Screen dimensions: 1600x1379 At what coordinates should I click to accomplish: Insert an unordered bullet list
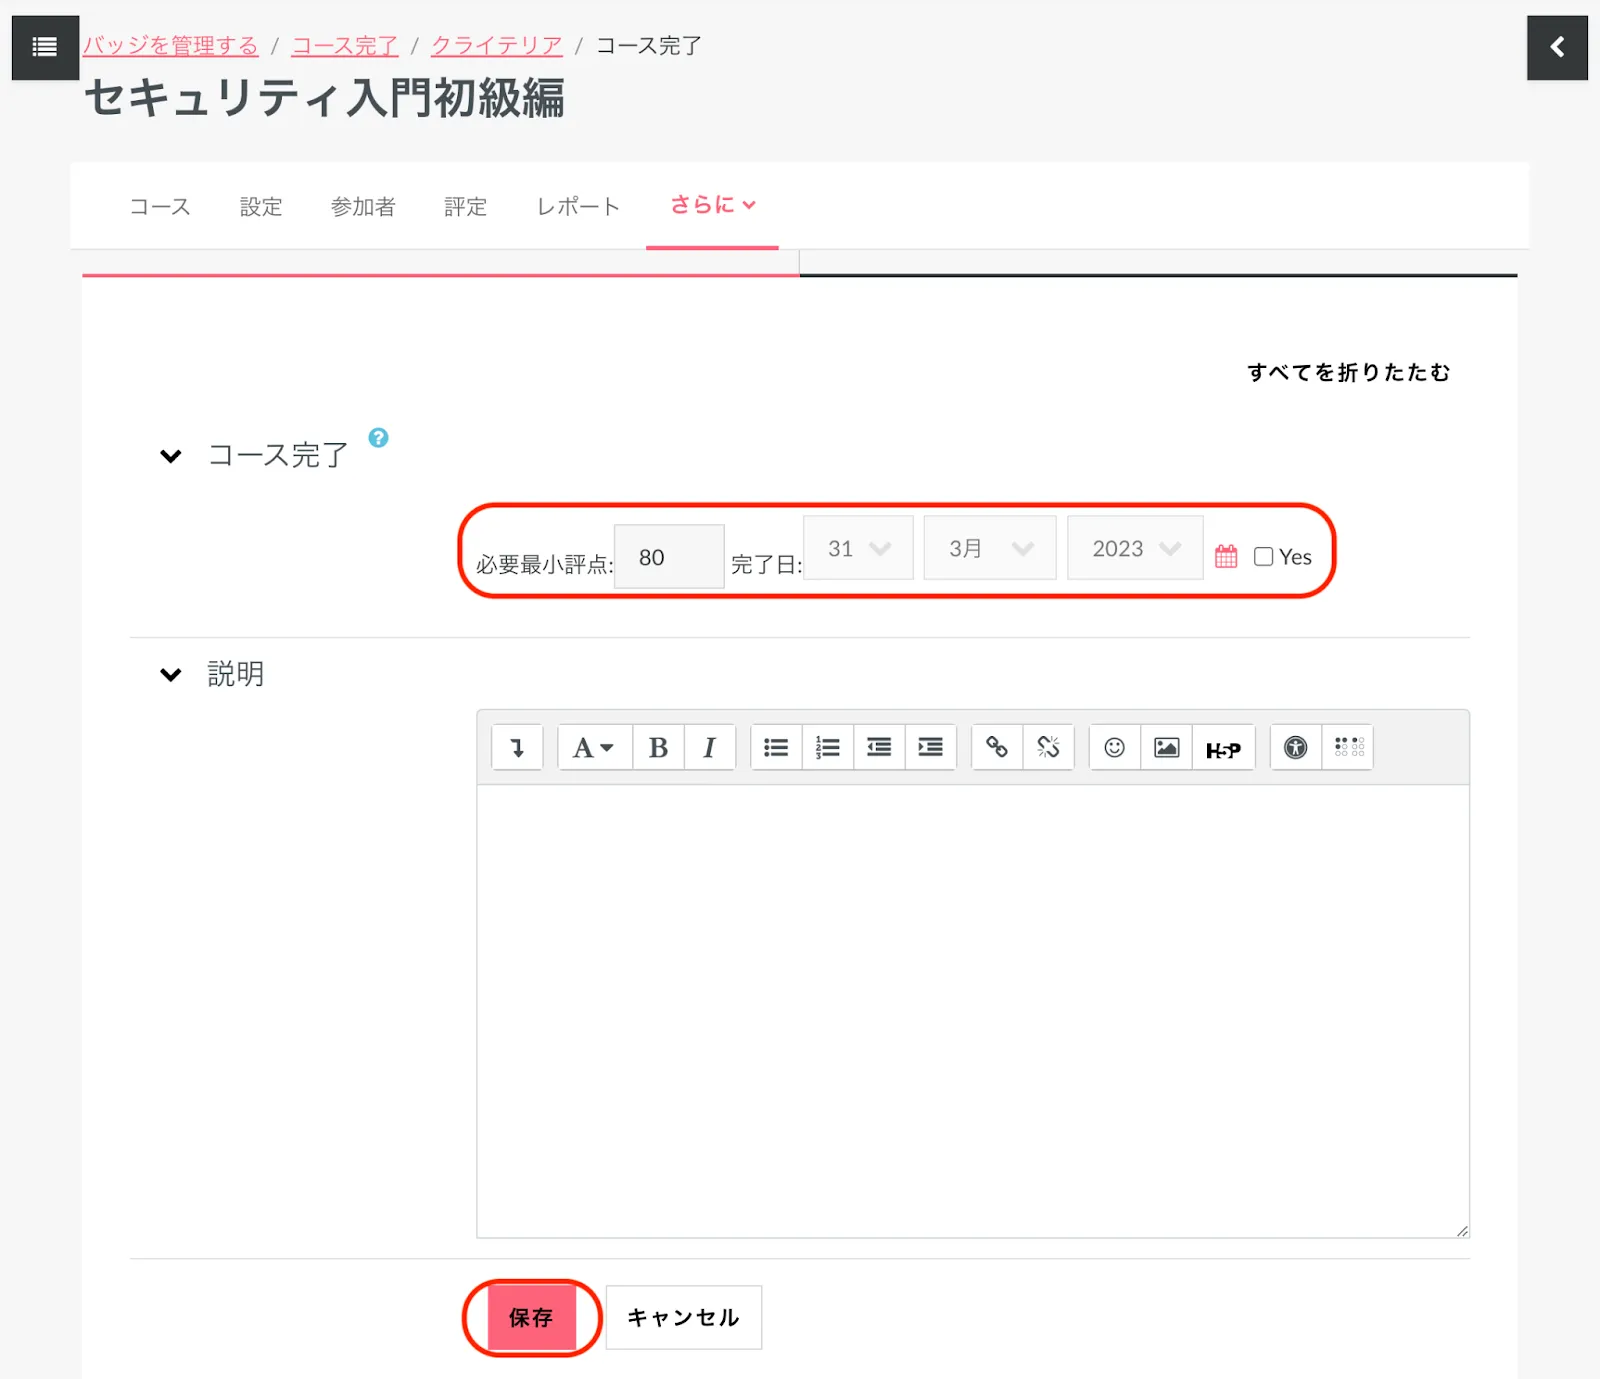pos(776,748)
